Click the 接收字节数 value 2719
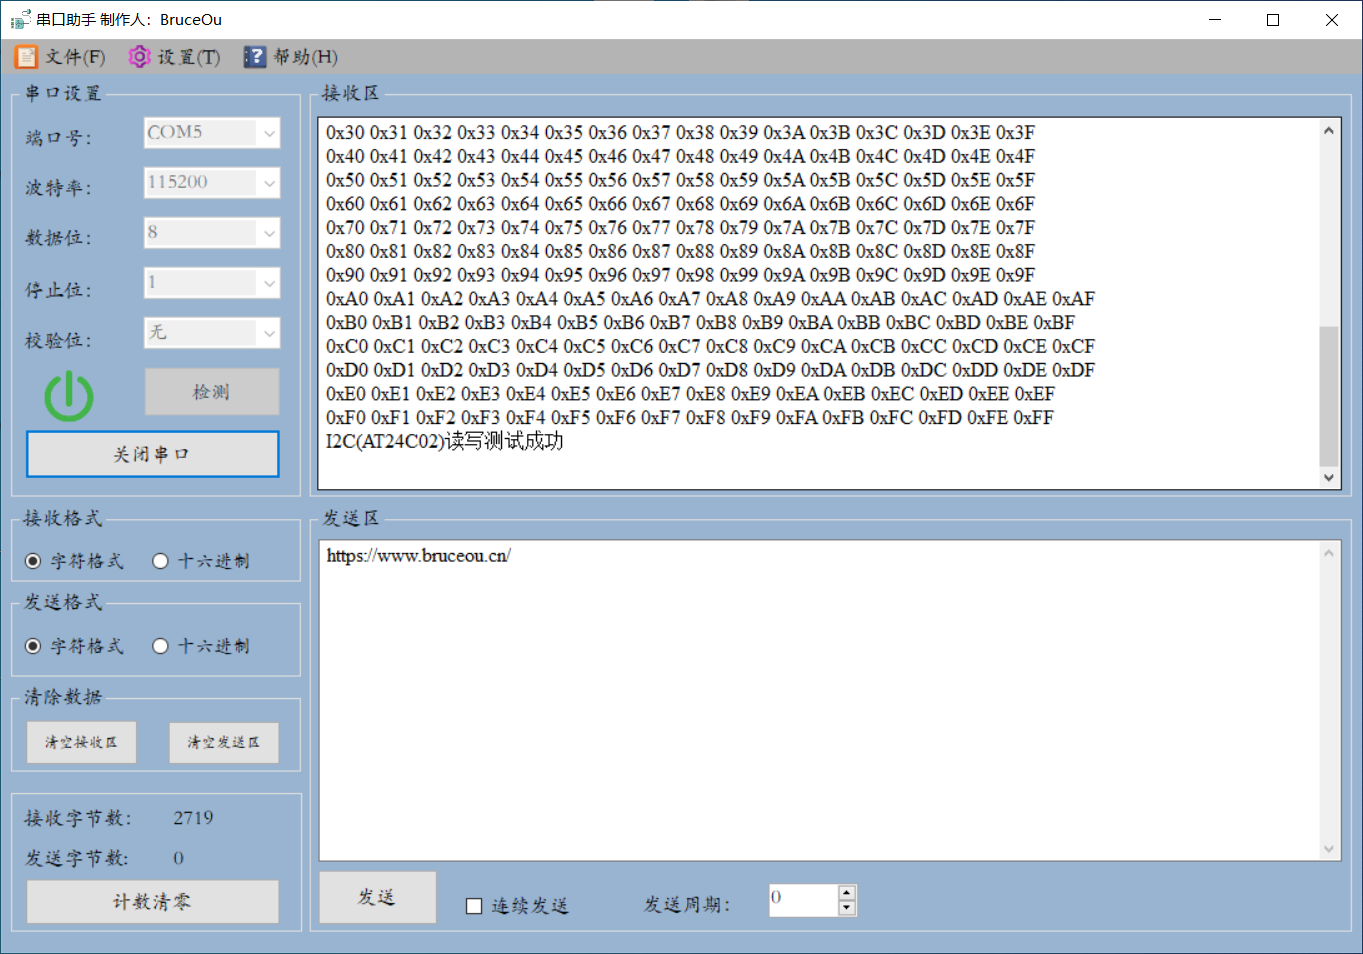Image resolution: width=1363 pixels, height=954 pixels. 193,818
